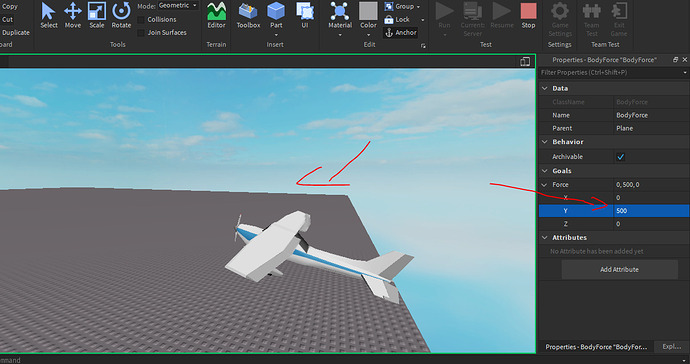Collapse the Attributes section
Image resolution: width=690 pixels, height=364 pixels.
coord(545,238)
